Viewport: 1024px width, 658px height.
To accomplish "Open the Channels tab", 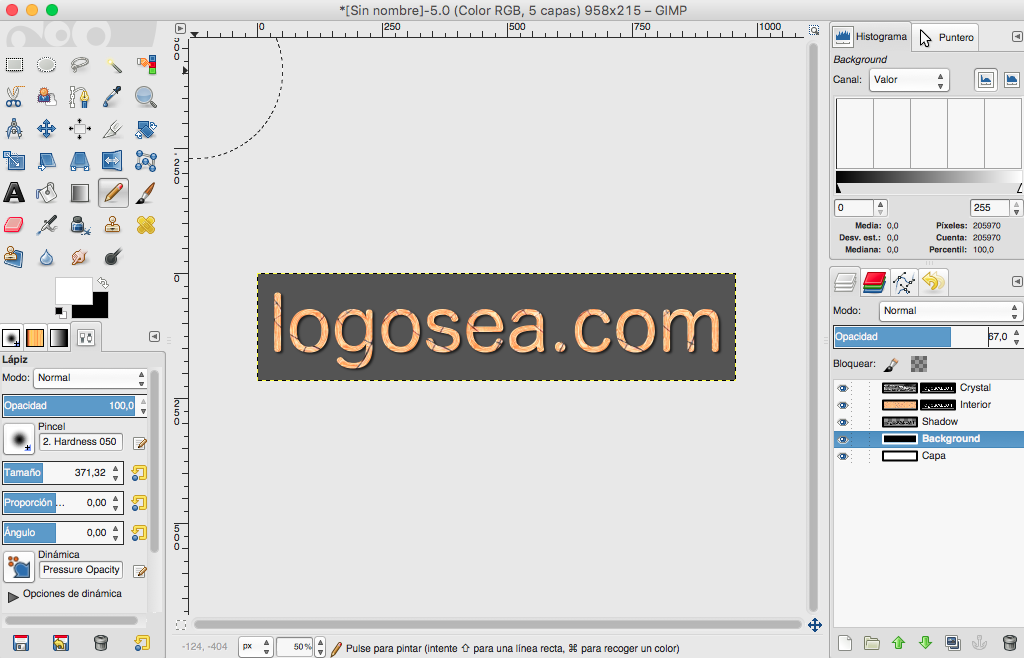I will 874,282.
